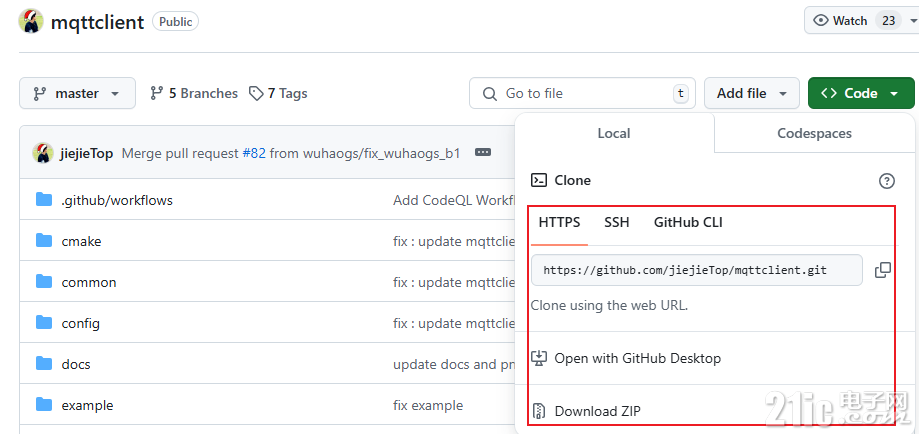
Task: Switch to the Local tab
Action: pyautogui.click(x=614, y=133)
